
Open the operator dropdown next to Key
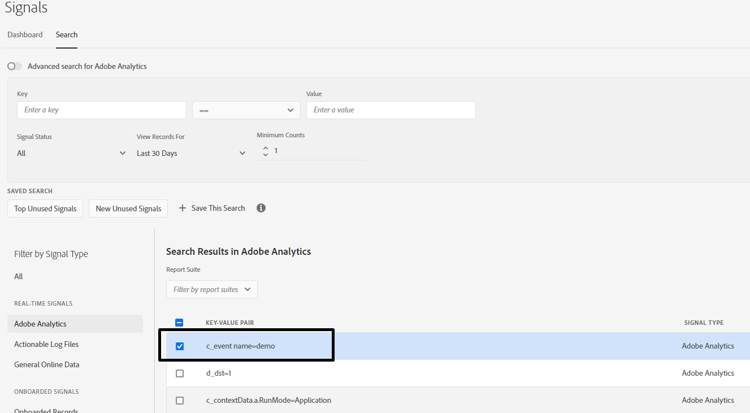tap(246, 110)
